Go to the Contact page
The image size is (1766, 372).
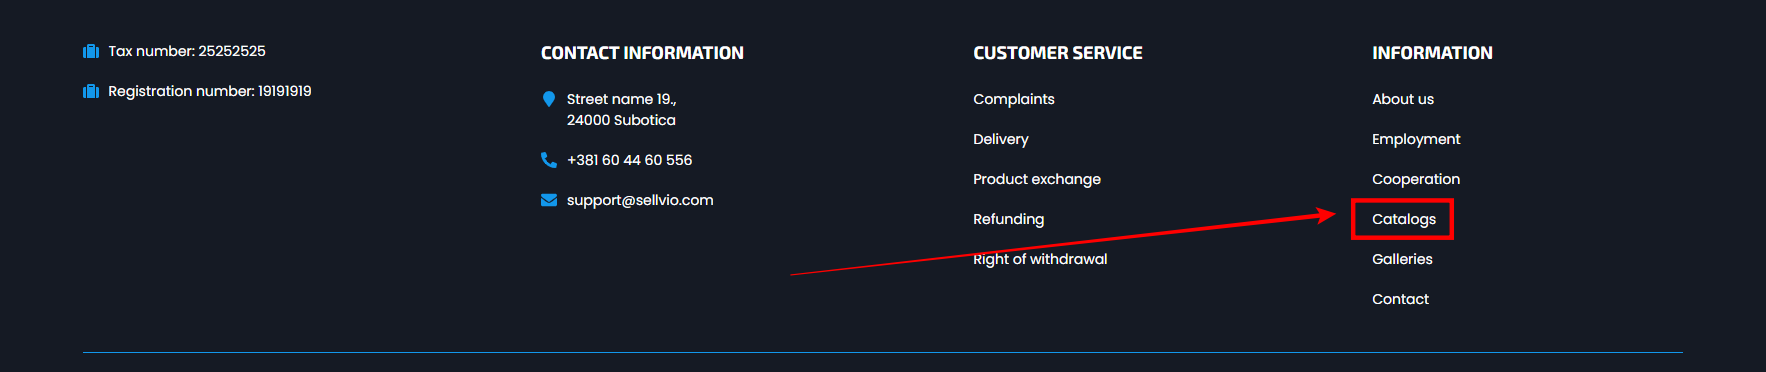[x=1400, y=299]
